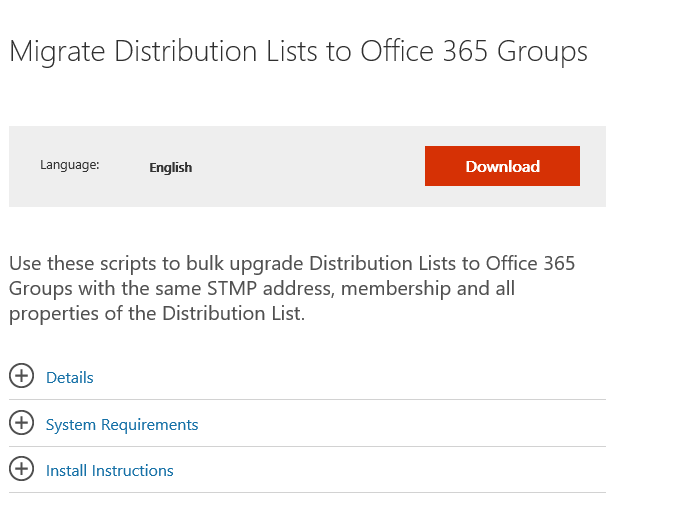The image size is (690, 530).
Task: Open the Details section link
Action: pos(70,378)
